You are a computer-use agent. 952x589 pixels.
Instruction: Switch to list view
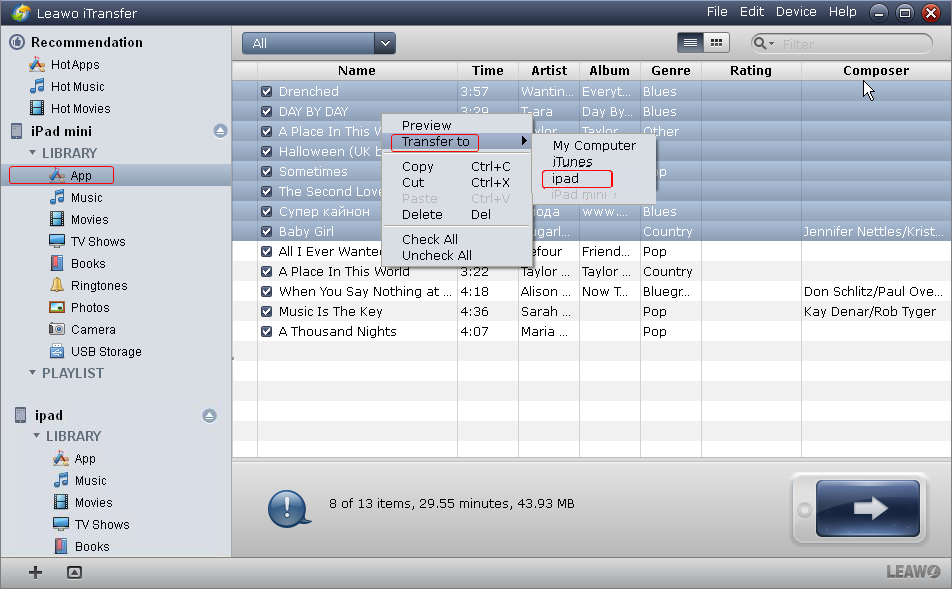tap(690, 43)
